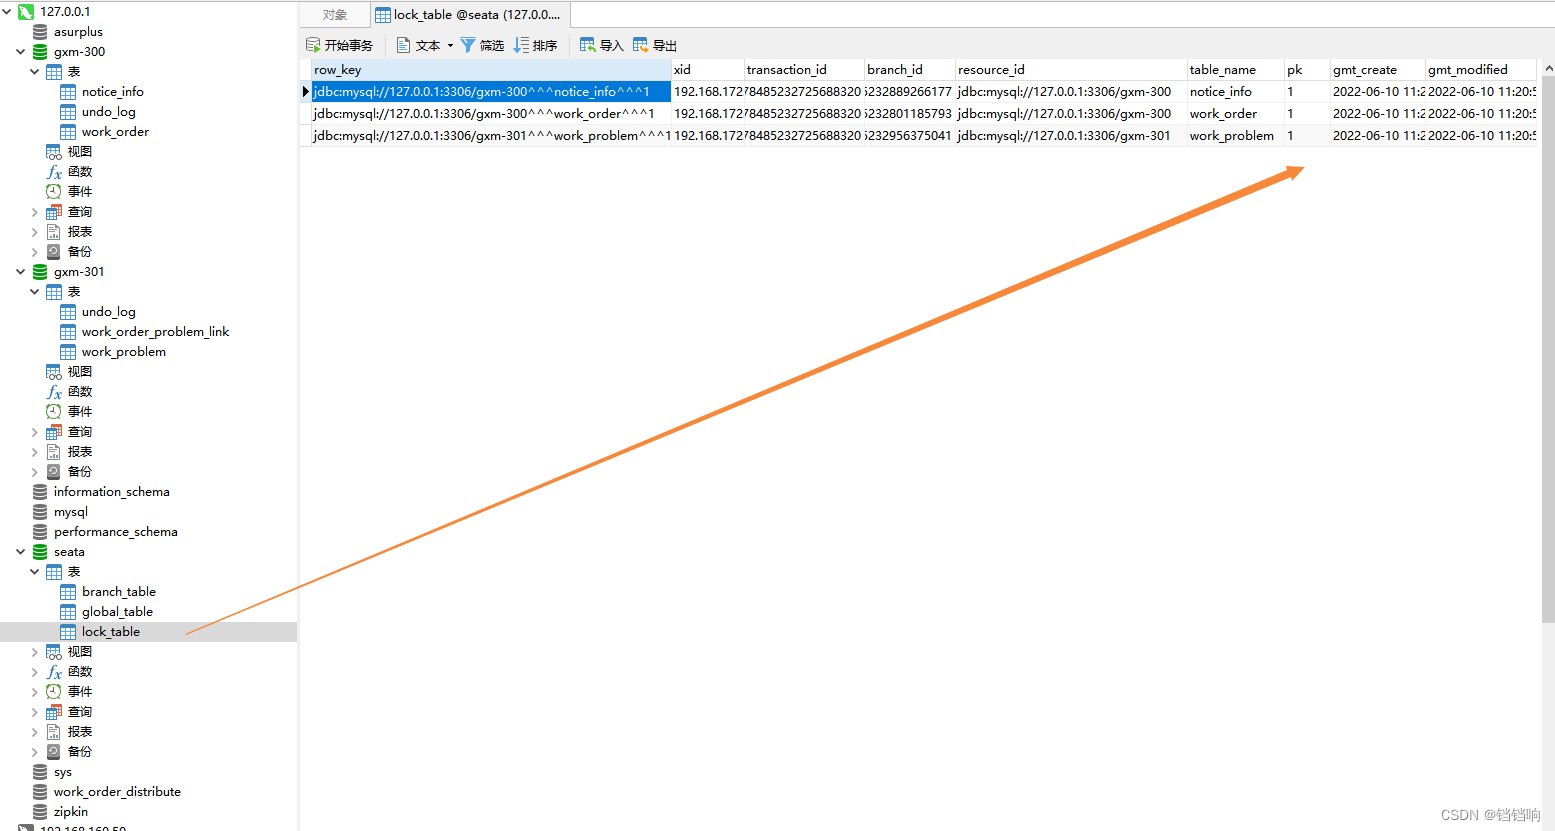1555x831 pixels.
Task: Click table_name cell work_problem
Action: [x=1236, y=136]
